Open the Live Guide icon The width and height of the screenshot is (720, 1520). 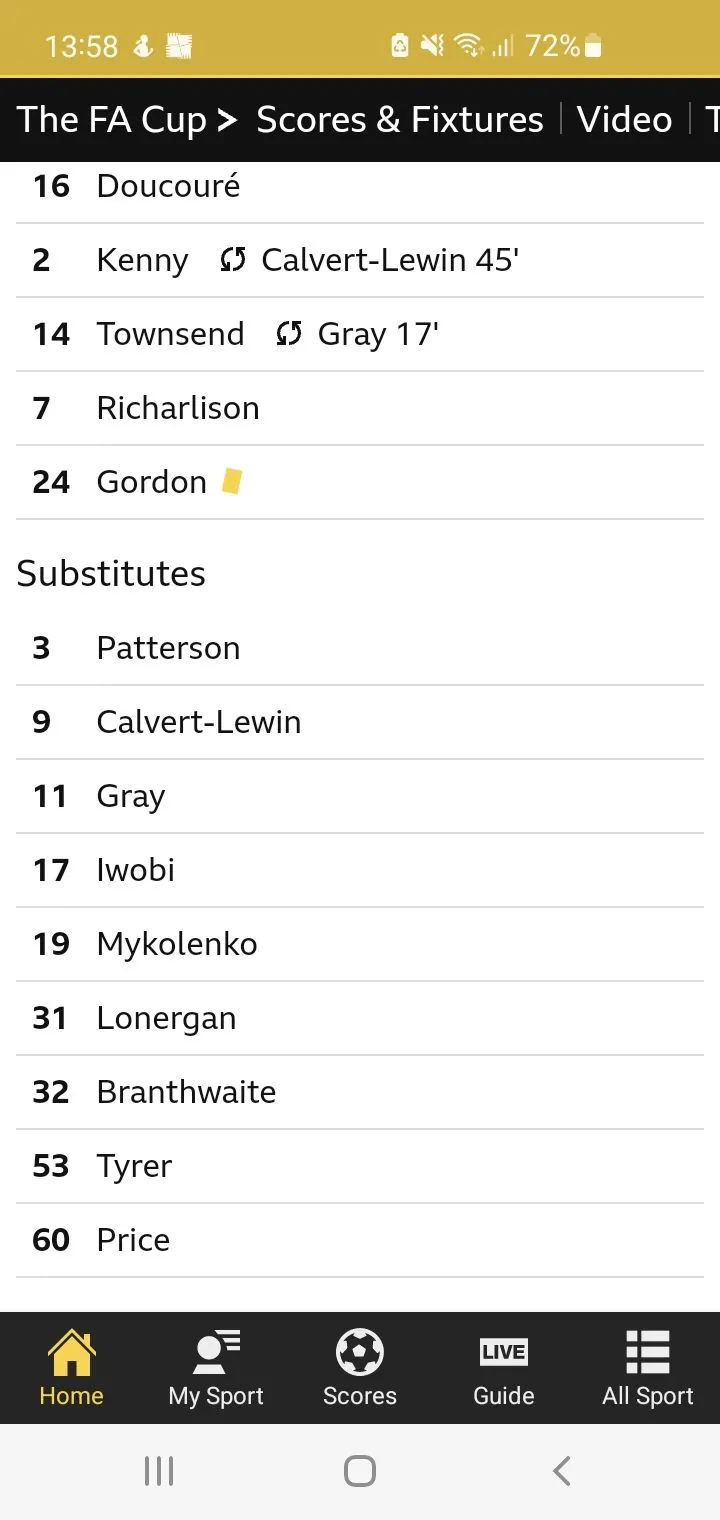click(x=503, y=1353)
